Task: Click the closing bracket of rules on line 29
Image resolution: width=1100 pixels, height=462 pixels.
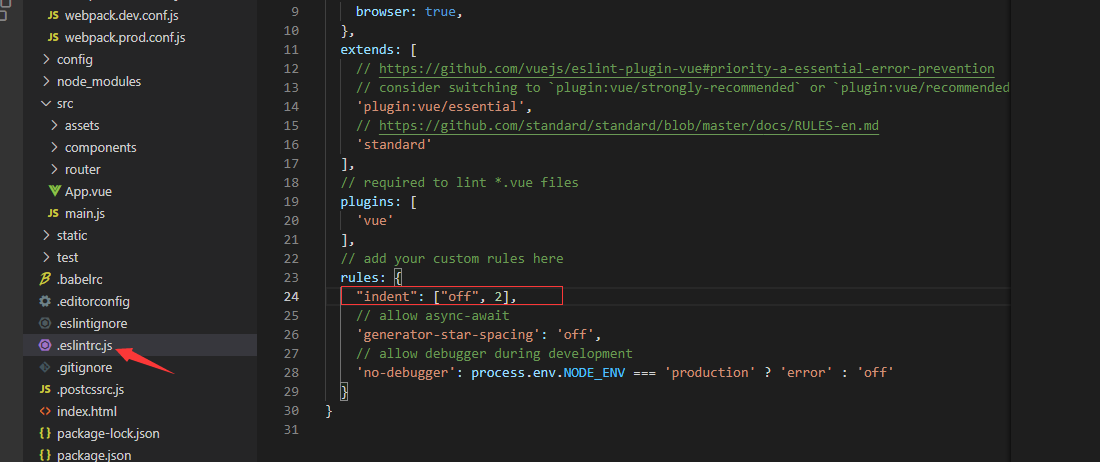Action: 344,391
